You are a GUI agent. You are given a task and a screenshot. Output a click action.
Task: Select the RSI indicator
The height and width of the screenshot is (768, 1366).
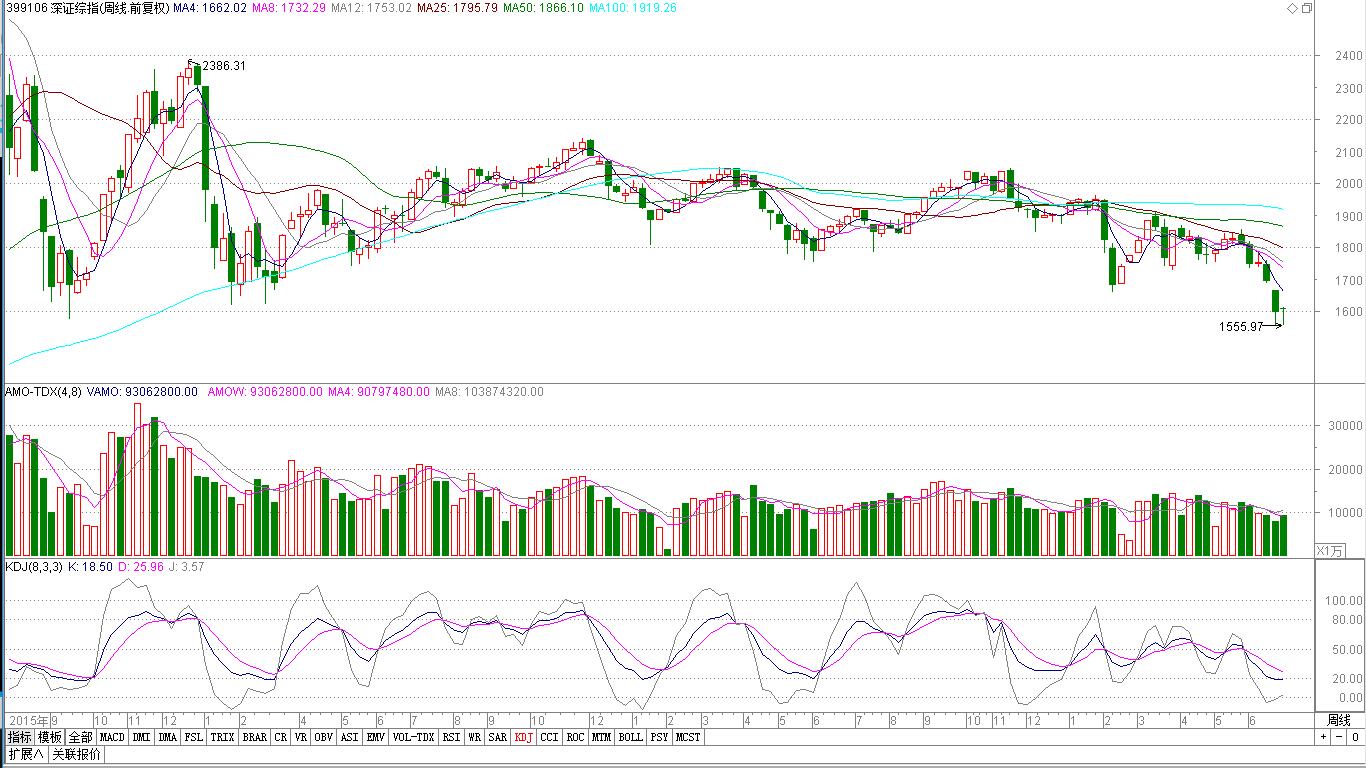[452, 737]
